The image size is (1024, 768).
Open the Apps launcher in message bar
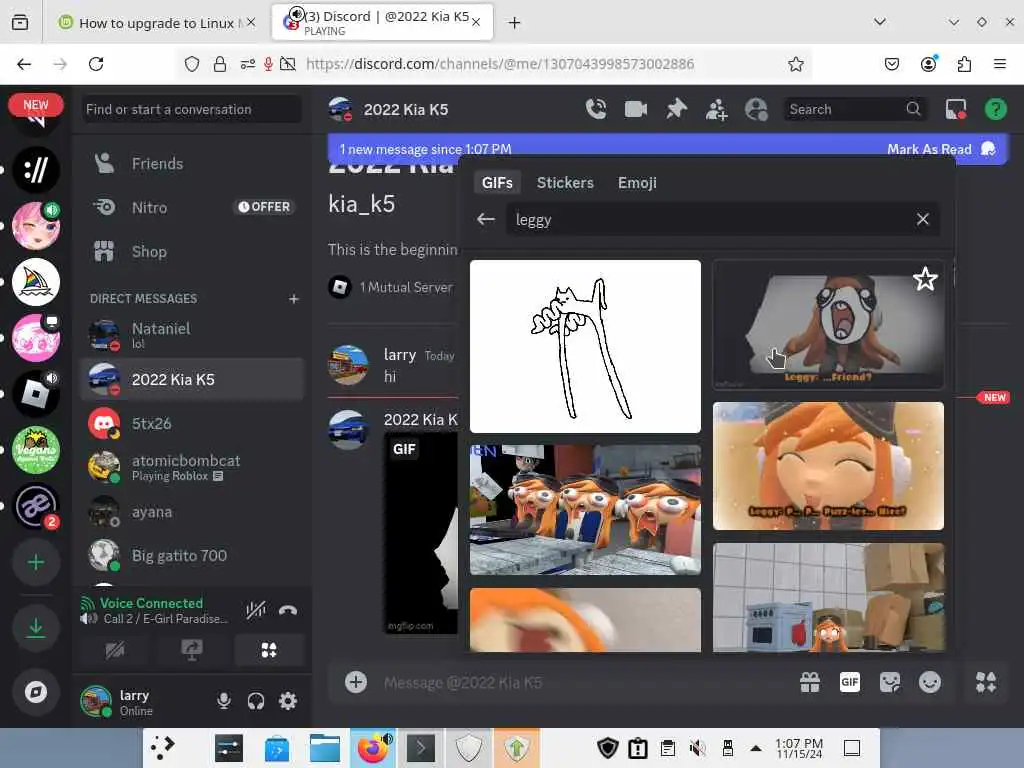tap(985, 682)
